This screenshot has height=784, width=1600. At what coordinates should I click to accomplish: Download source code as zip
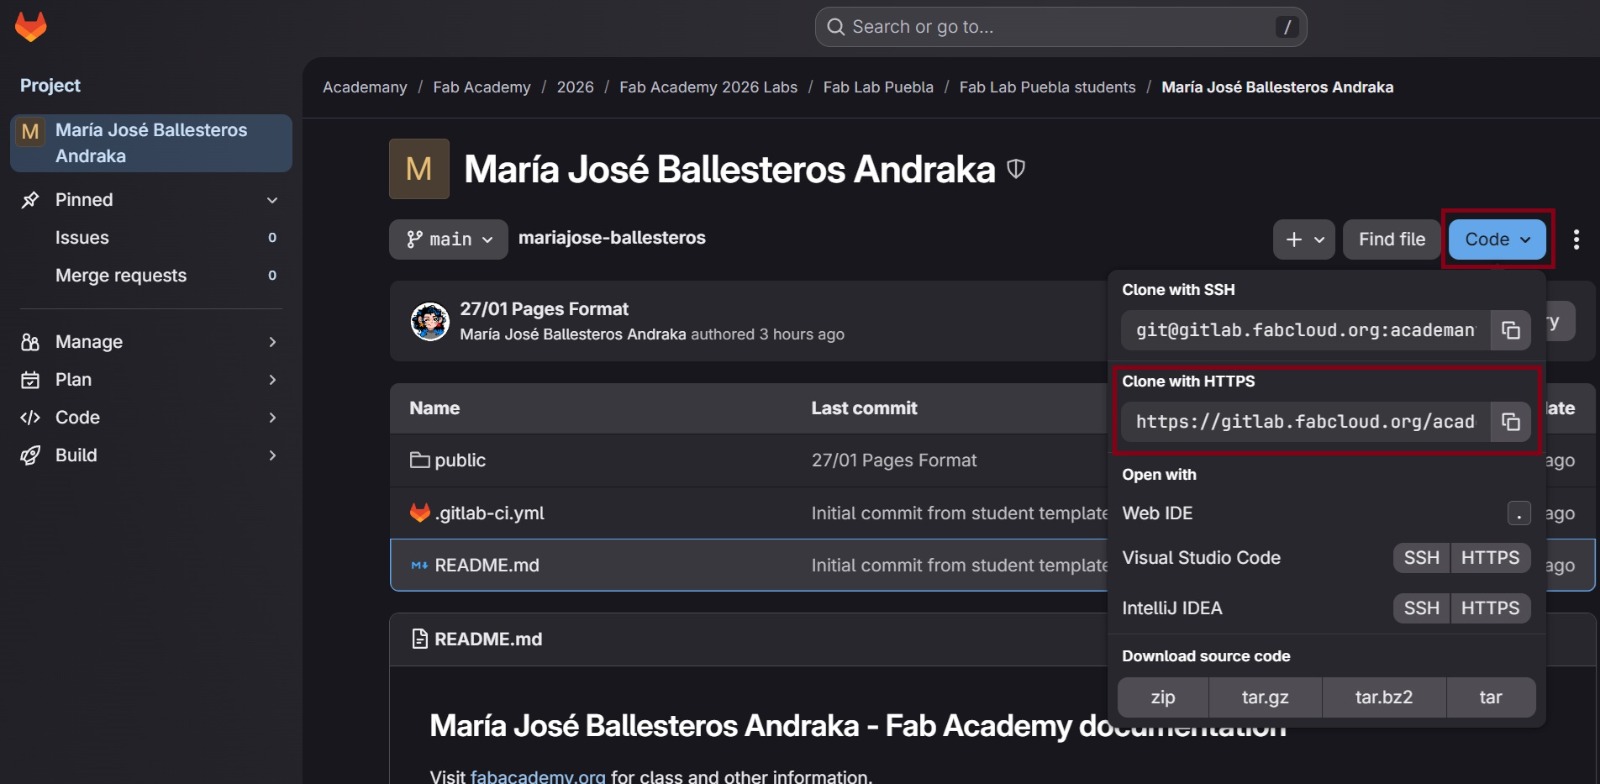pyautogui.click(x=1162, y=698)
